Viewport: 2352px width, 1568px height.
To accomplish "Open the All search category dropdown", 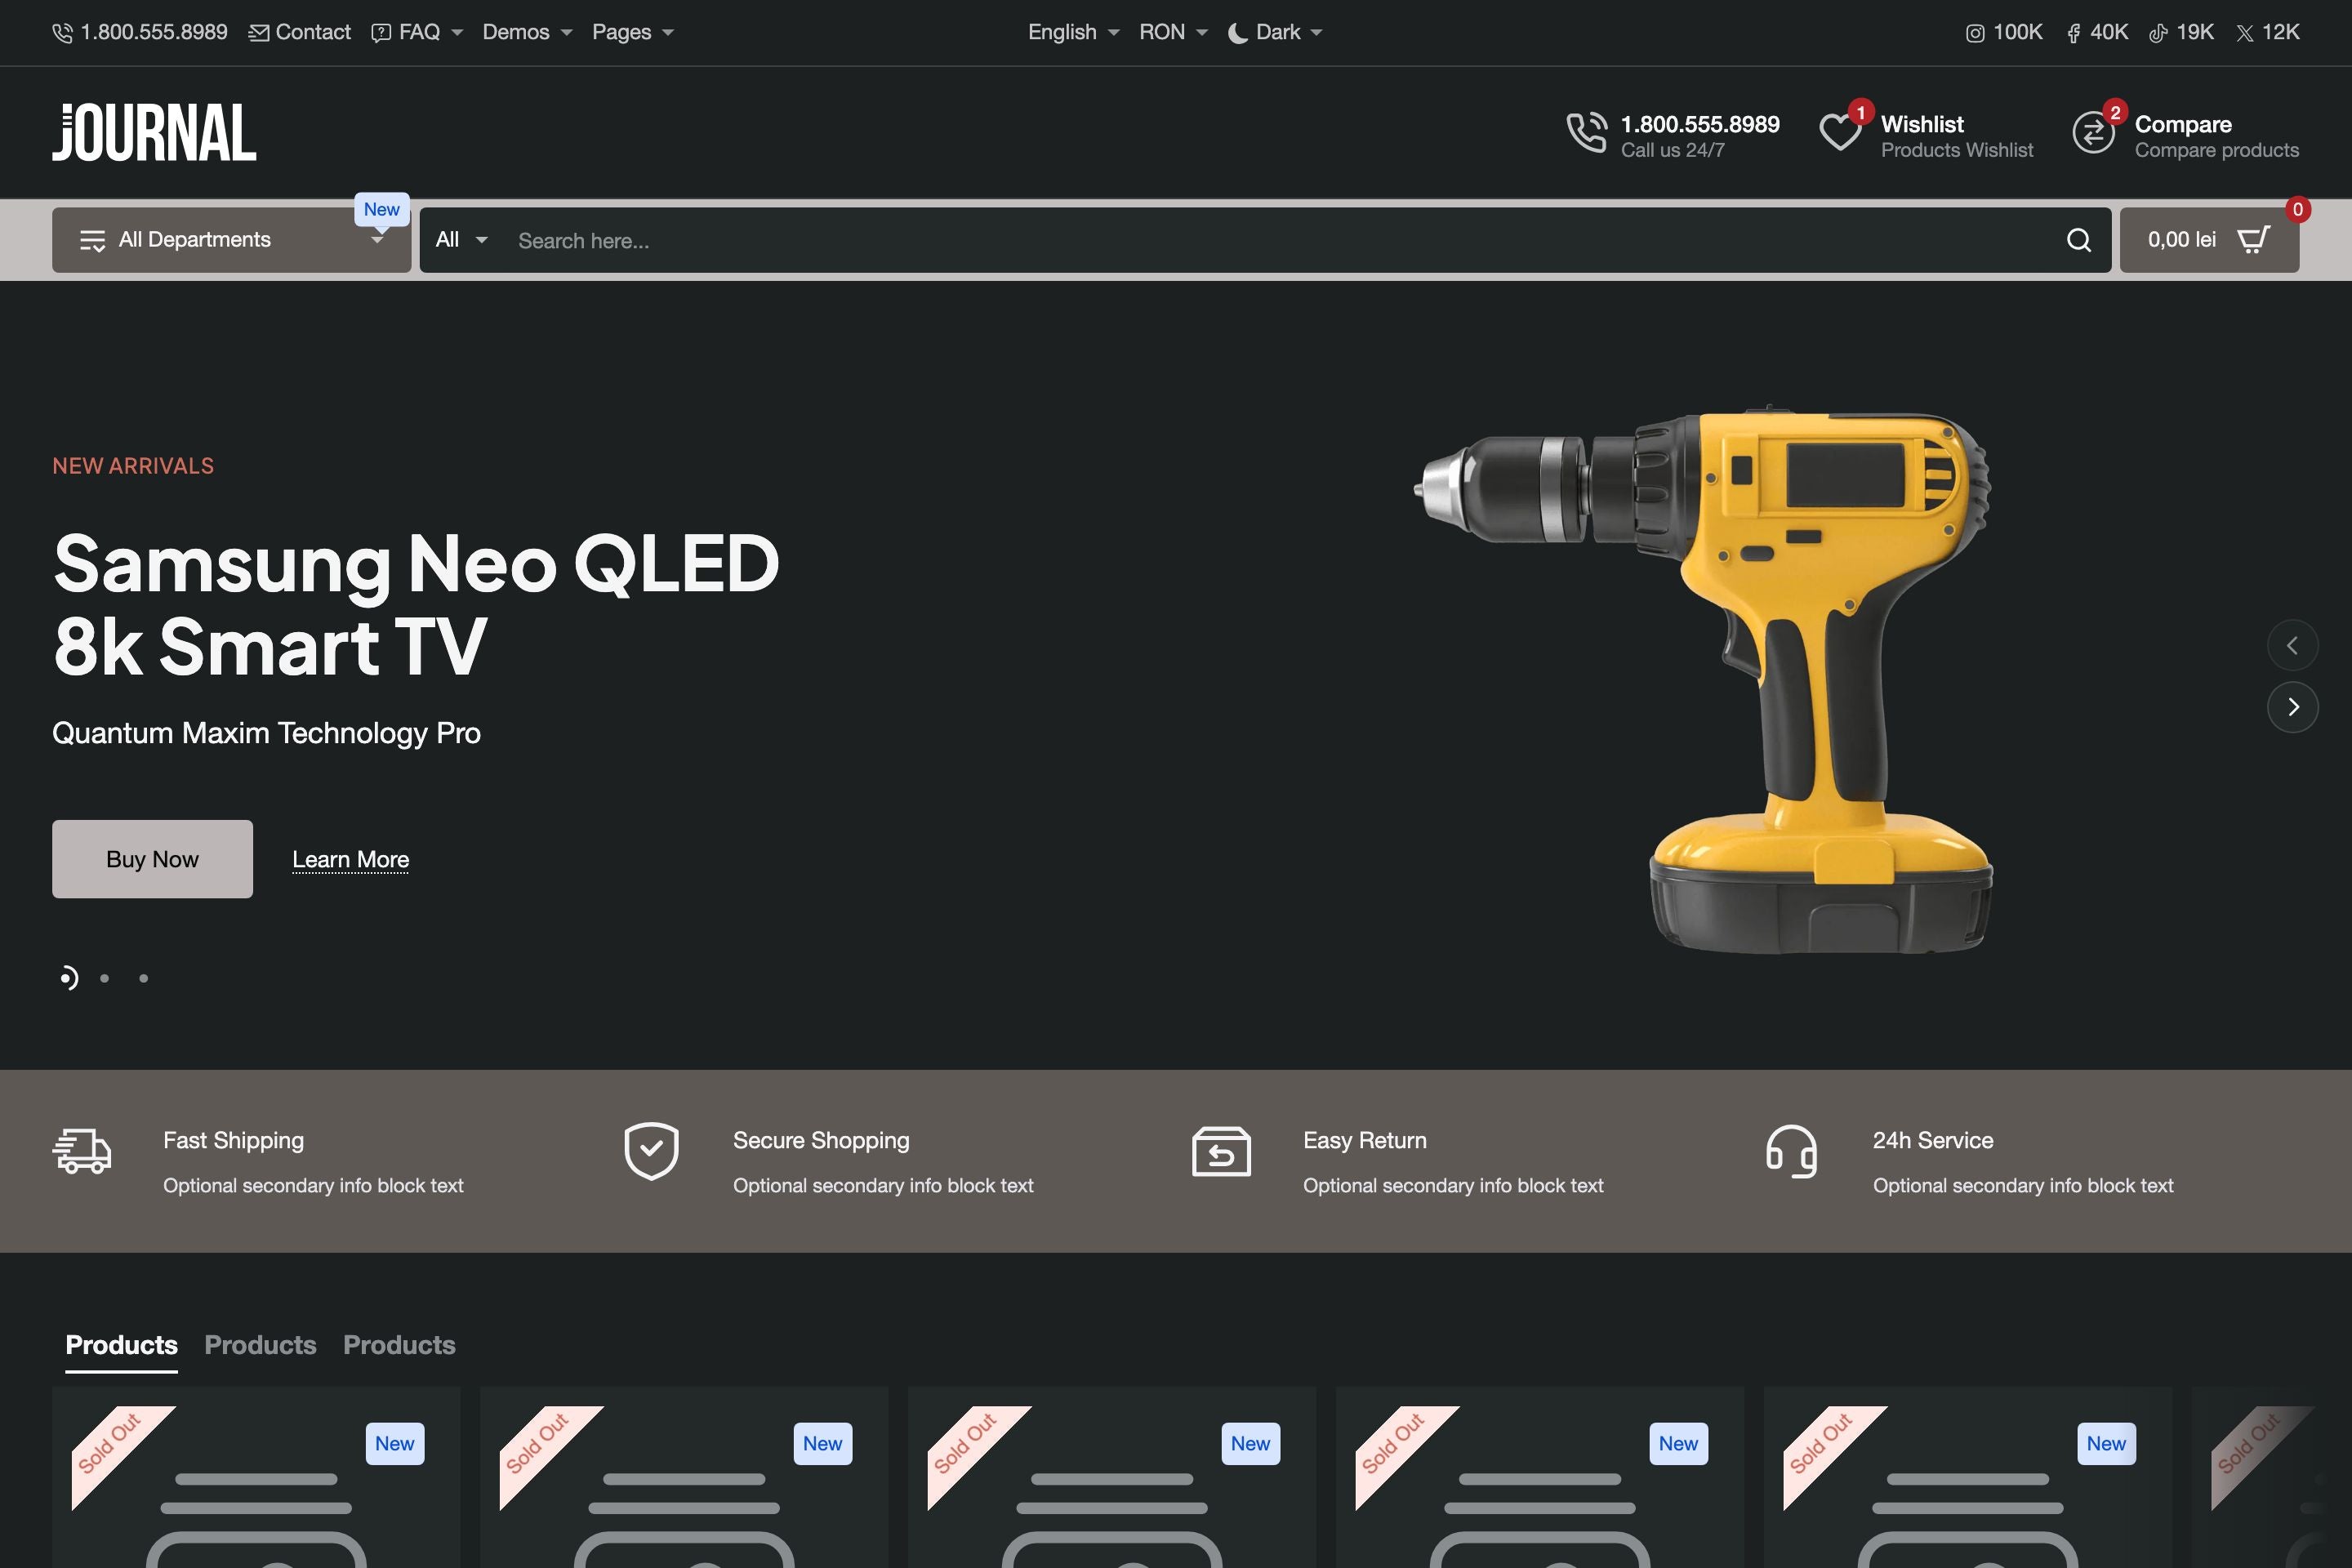I will [461, 240].
